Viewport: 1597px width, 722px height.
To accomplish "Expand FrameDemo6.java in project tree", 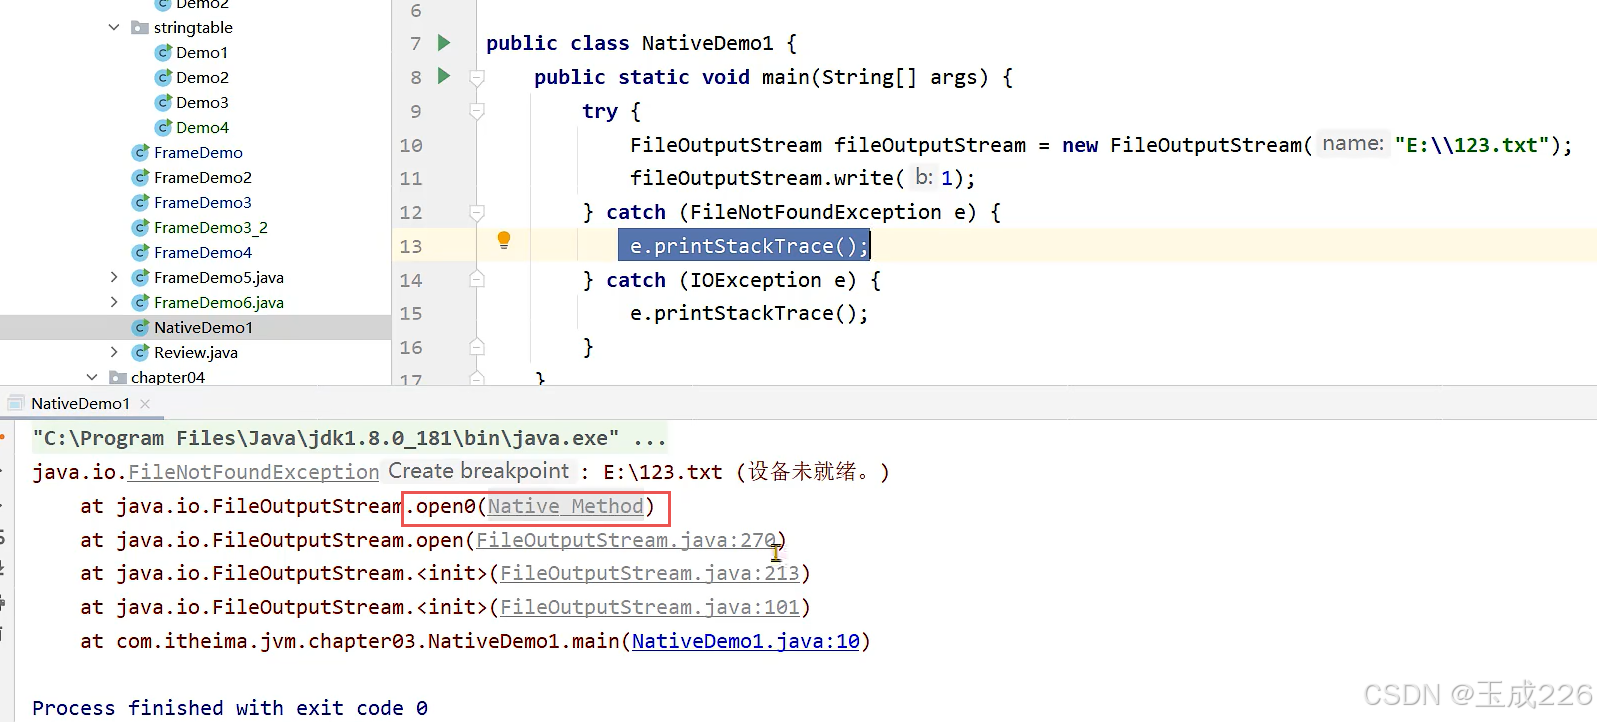I will 114,302.
